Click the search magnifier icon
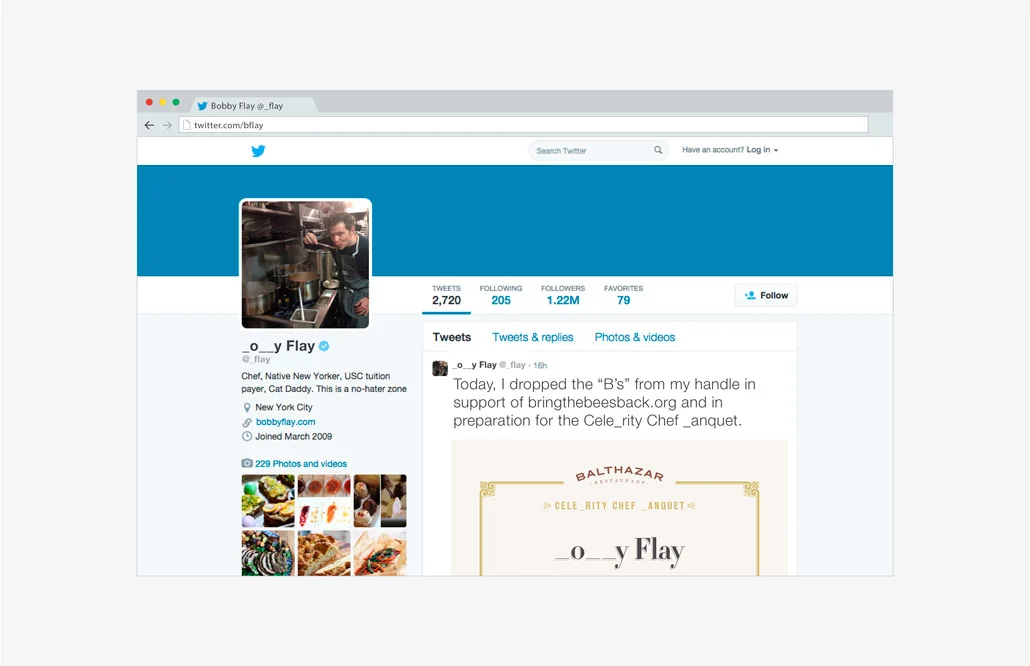 (x=658, y=150)
